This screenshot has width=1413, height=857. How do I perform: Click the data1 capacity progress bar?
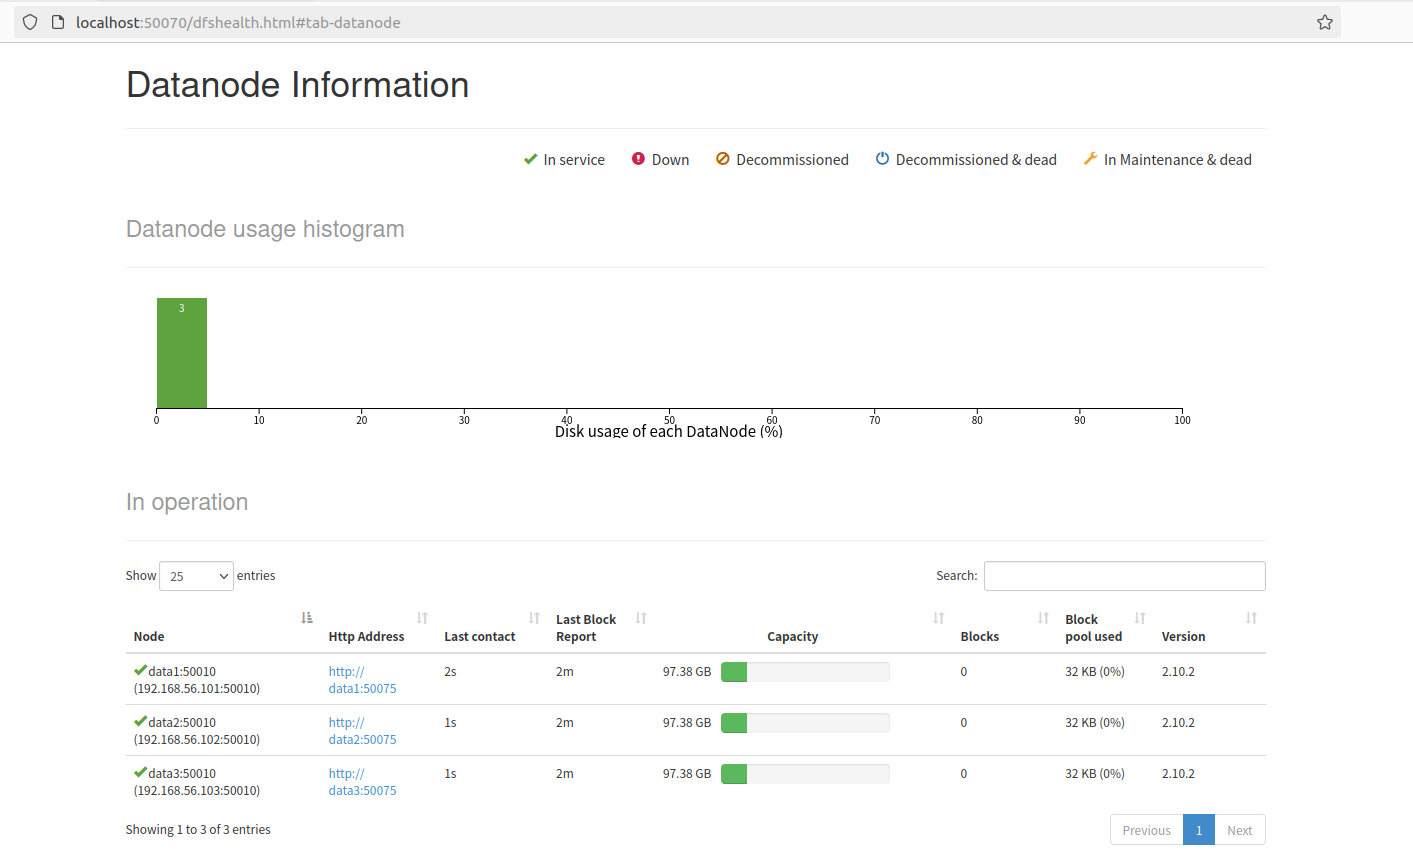tap(805, 672)
